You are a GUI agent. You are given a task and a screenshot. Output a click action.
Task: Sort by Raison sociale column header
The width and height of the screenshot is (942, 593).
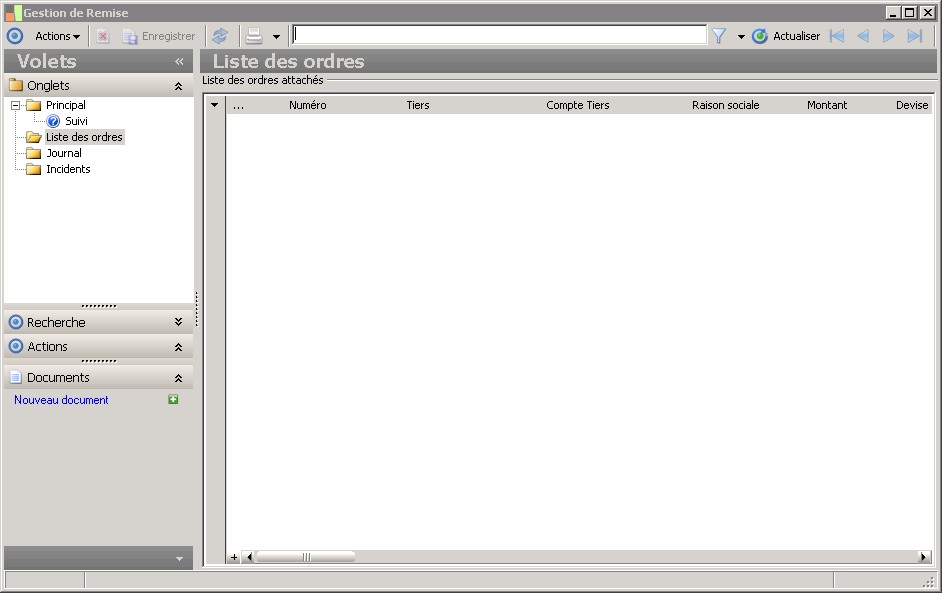point(725,105)
